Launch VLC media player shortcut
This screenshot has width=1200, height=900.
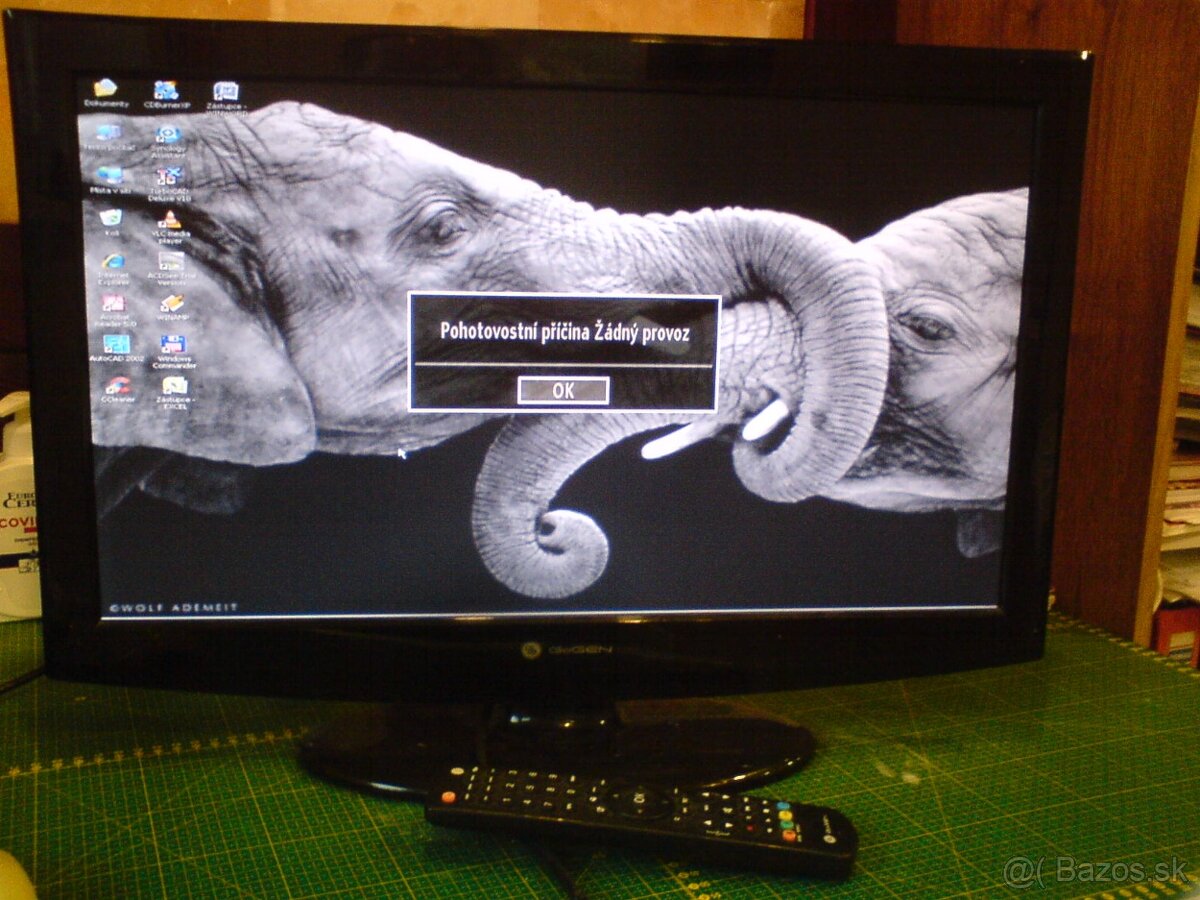pyautogui.click(x=170, y=227)
